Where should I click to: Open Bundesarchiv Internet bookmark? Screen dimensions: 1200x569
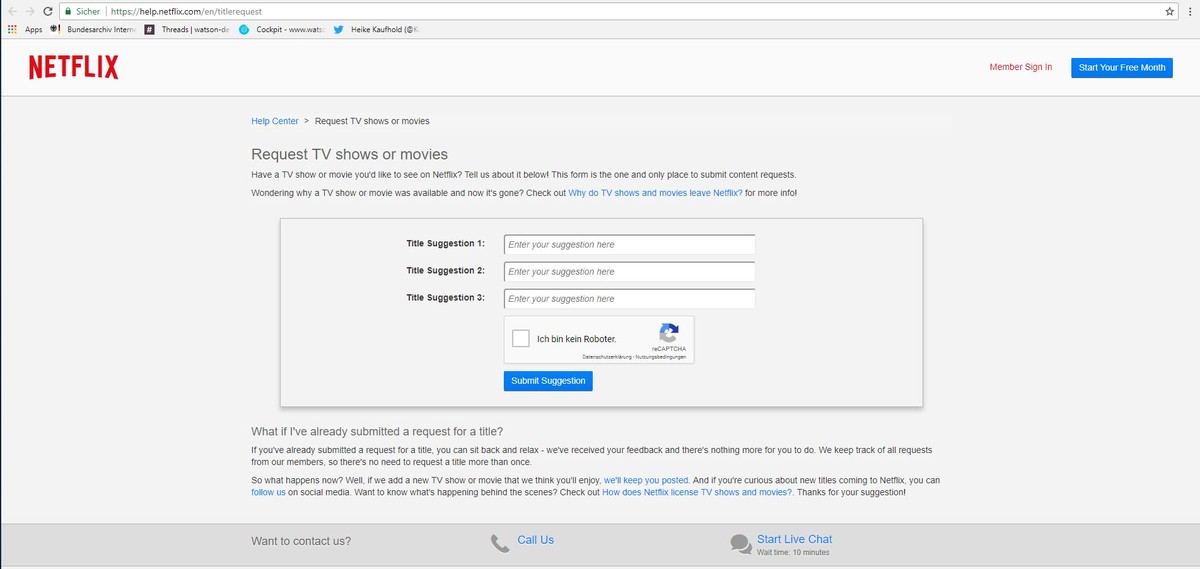click(92, 30)
